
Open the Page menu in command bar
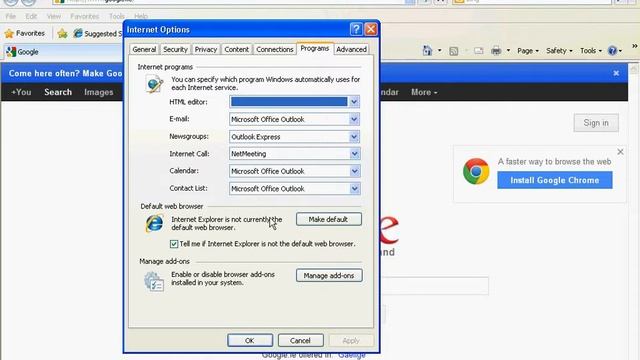click(528, 51)
